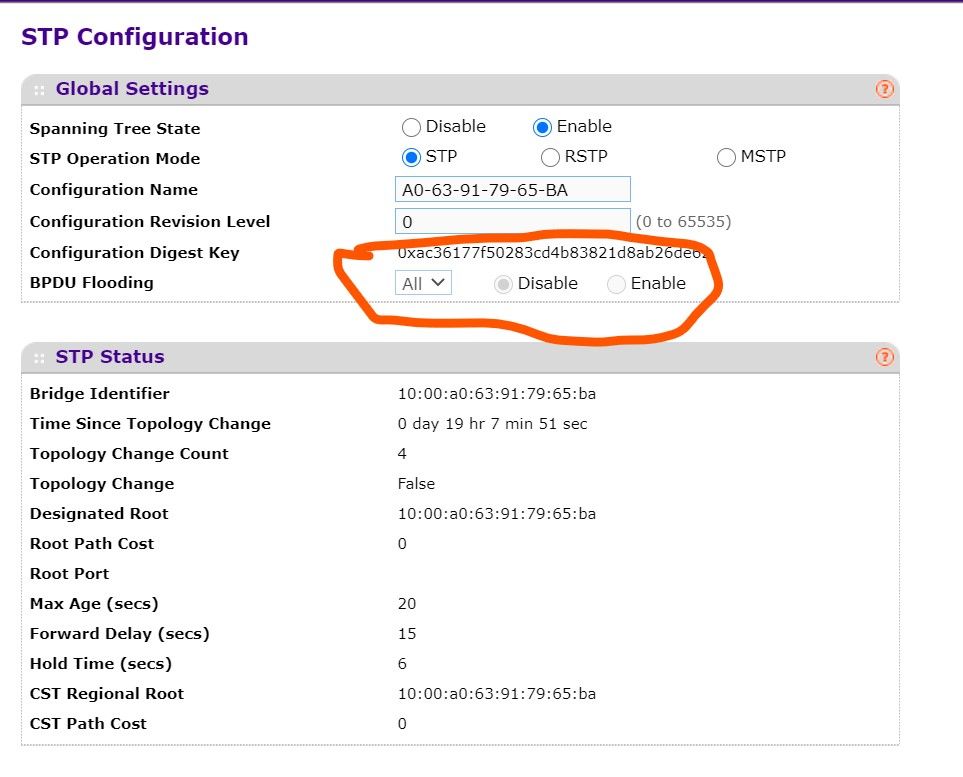Click the (0 to 65535) range hint
Viewport: 963px width, 777px height.
(683, 222)
